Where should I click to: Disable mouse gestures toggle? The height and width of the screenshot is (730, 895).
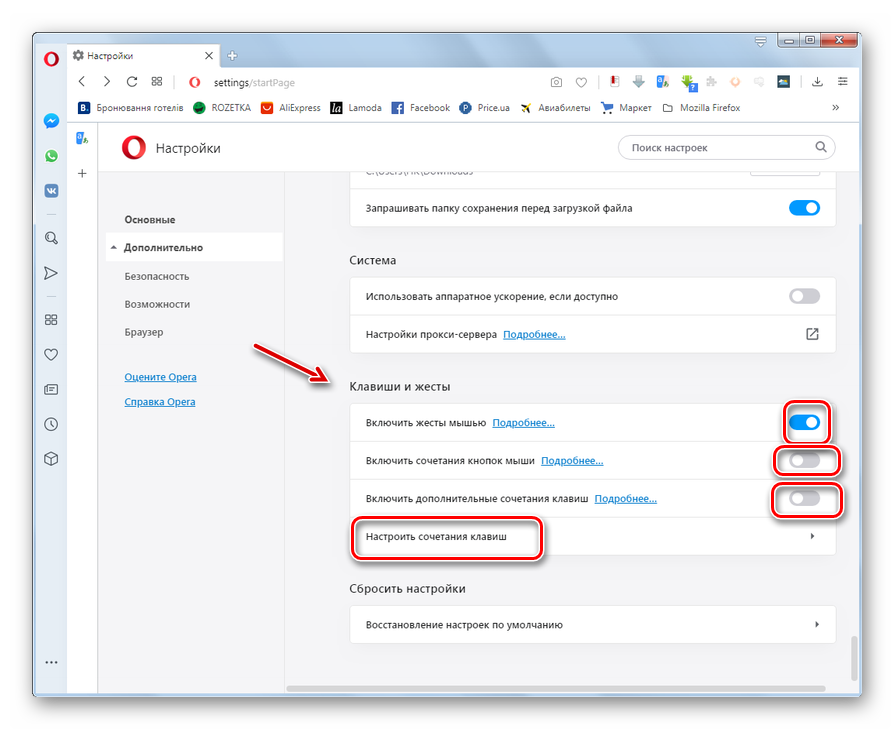(804, 422)
